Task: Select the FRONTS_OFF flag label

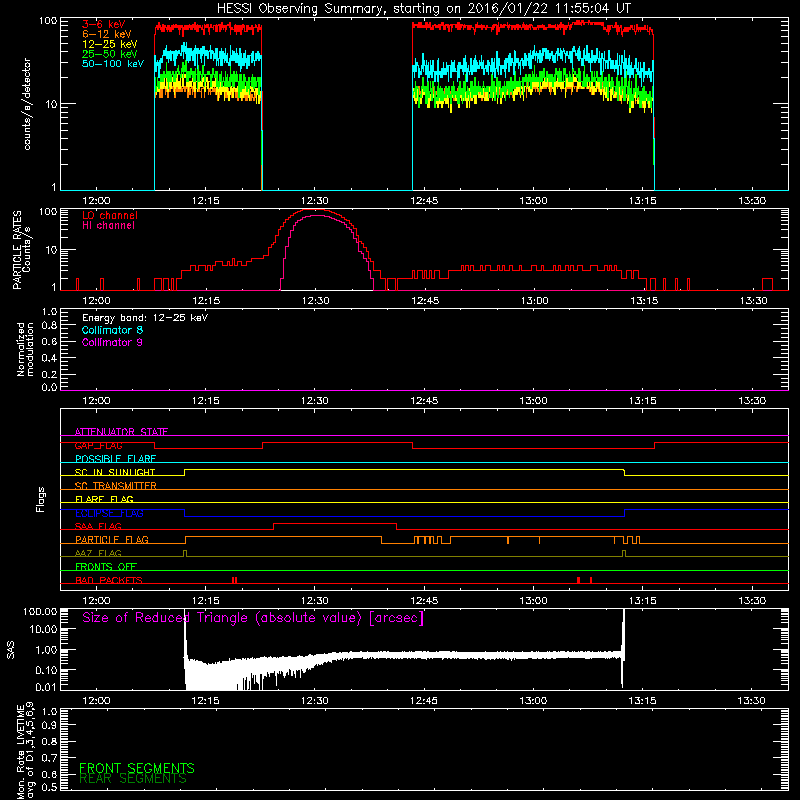Action: pyautogui.click(x=106, y=567)
